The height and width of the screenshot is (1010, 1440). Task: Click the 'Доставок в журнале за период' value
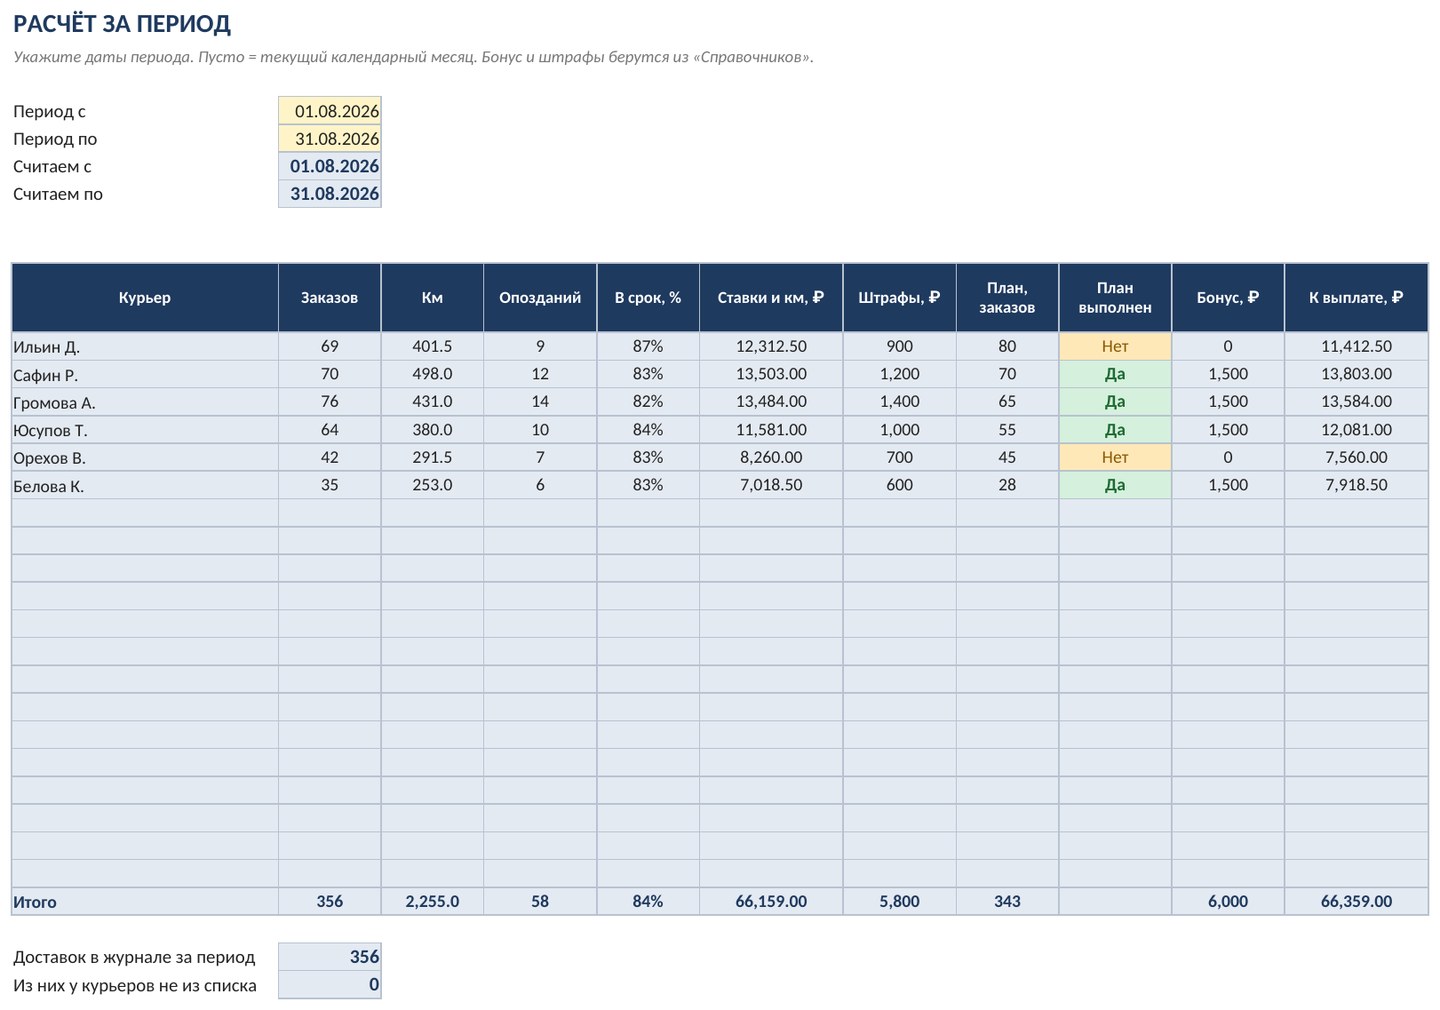pyautogui.click(x=330, y=957)
